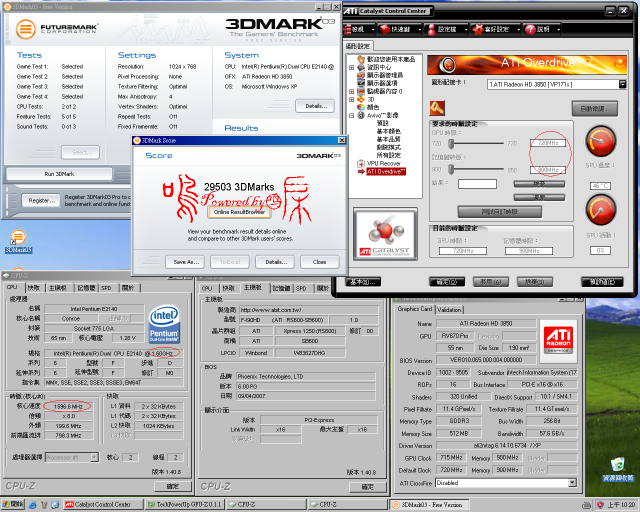640x512 pixels.
Task: Switch to the SPD tab in the BIOS CPU-Z window
Action: (x=301, y=288)
